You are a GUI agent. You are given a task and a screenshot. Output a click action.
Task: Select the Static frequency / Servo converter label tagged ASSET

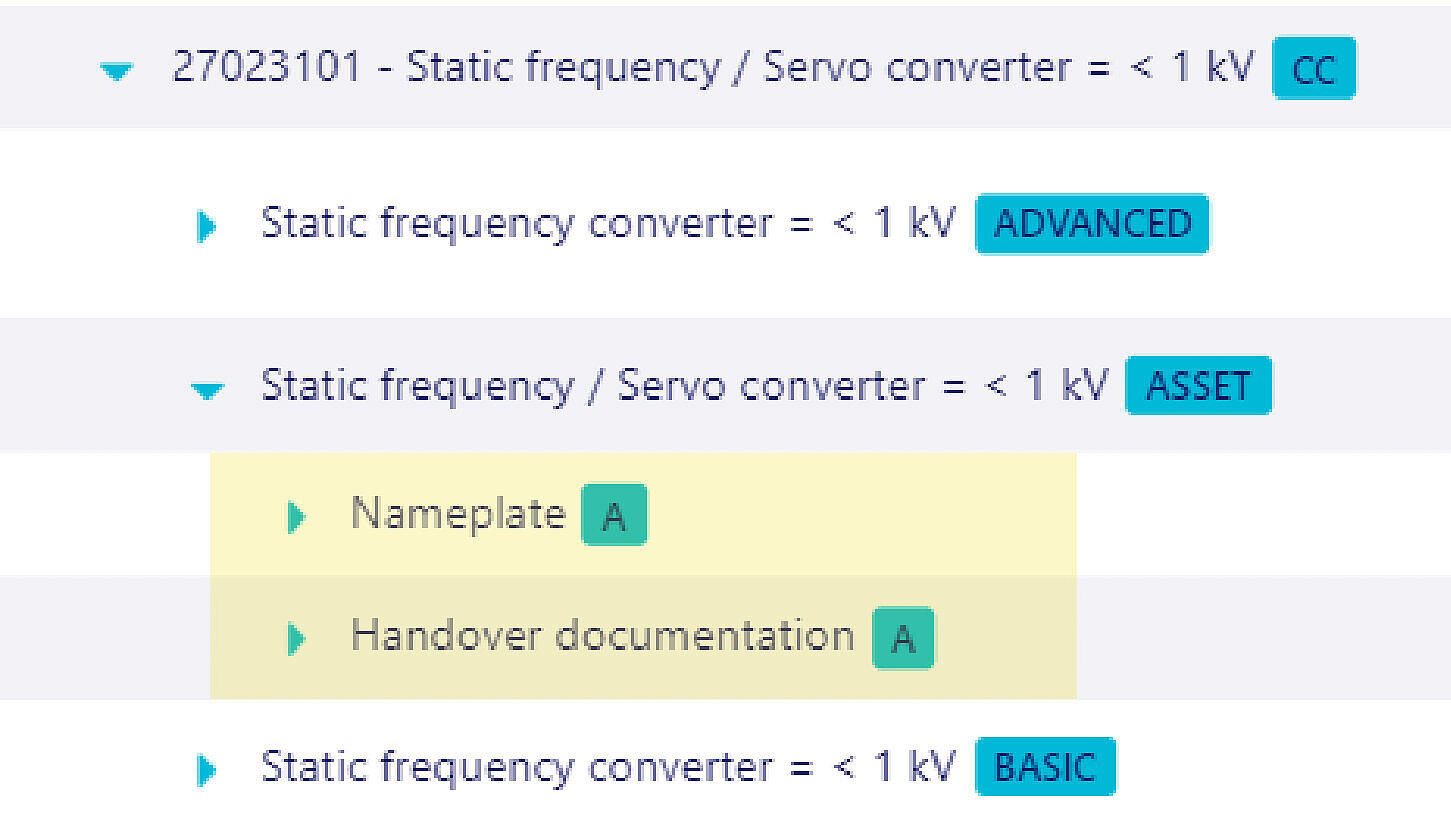tap(684, 385)
